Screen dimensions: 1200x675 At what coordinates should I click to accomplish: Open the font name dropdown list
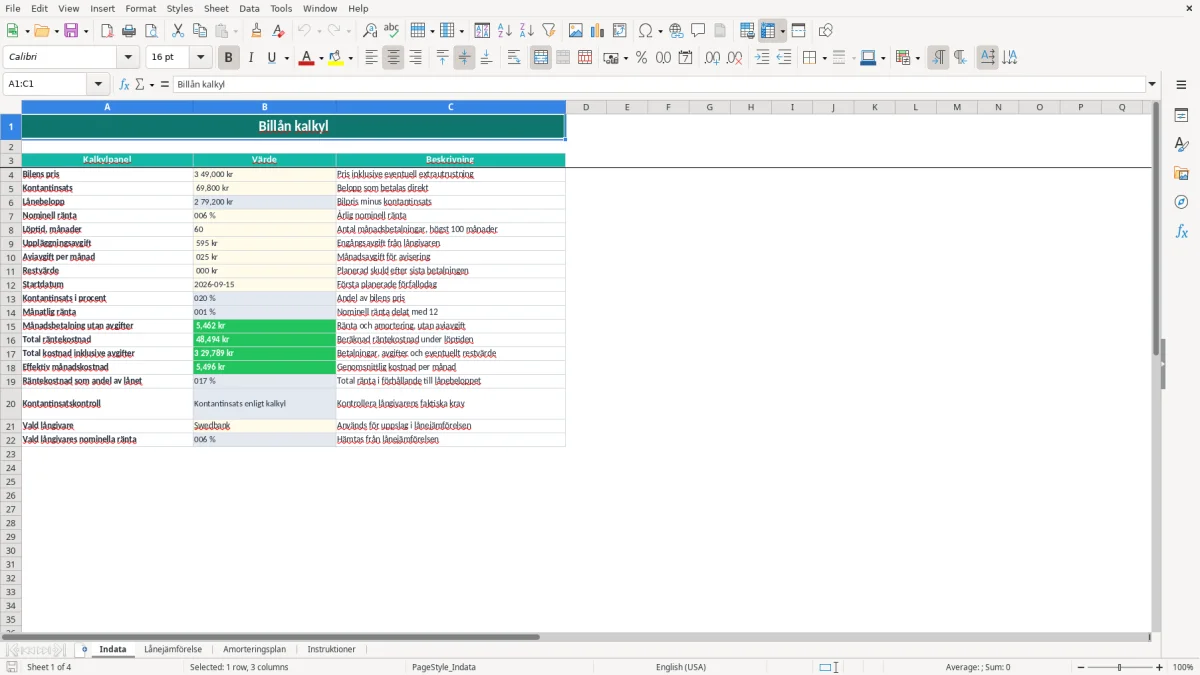point(128,58)
